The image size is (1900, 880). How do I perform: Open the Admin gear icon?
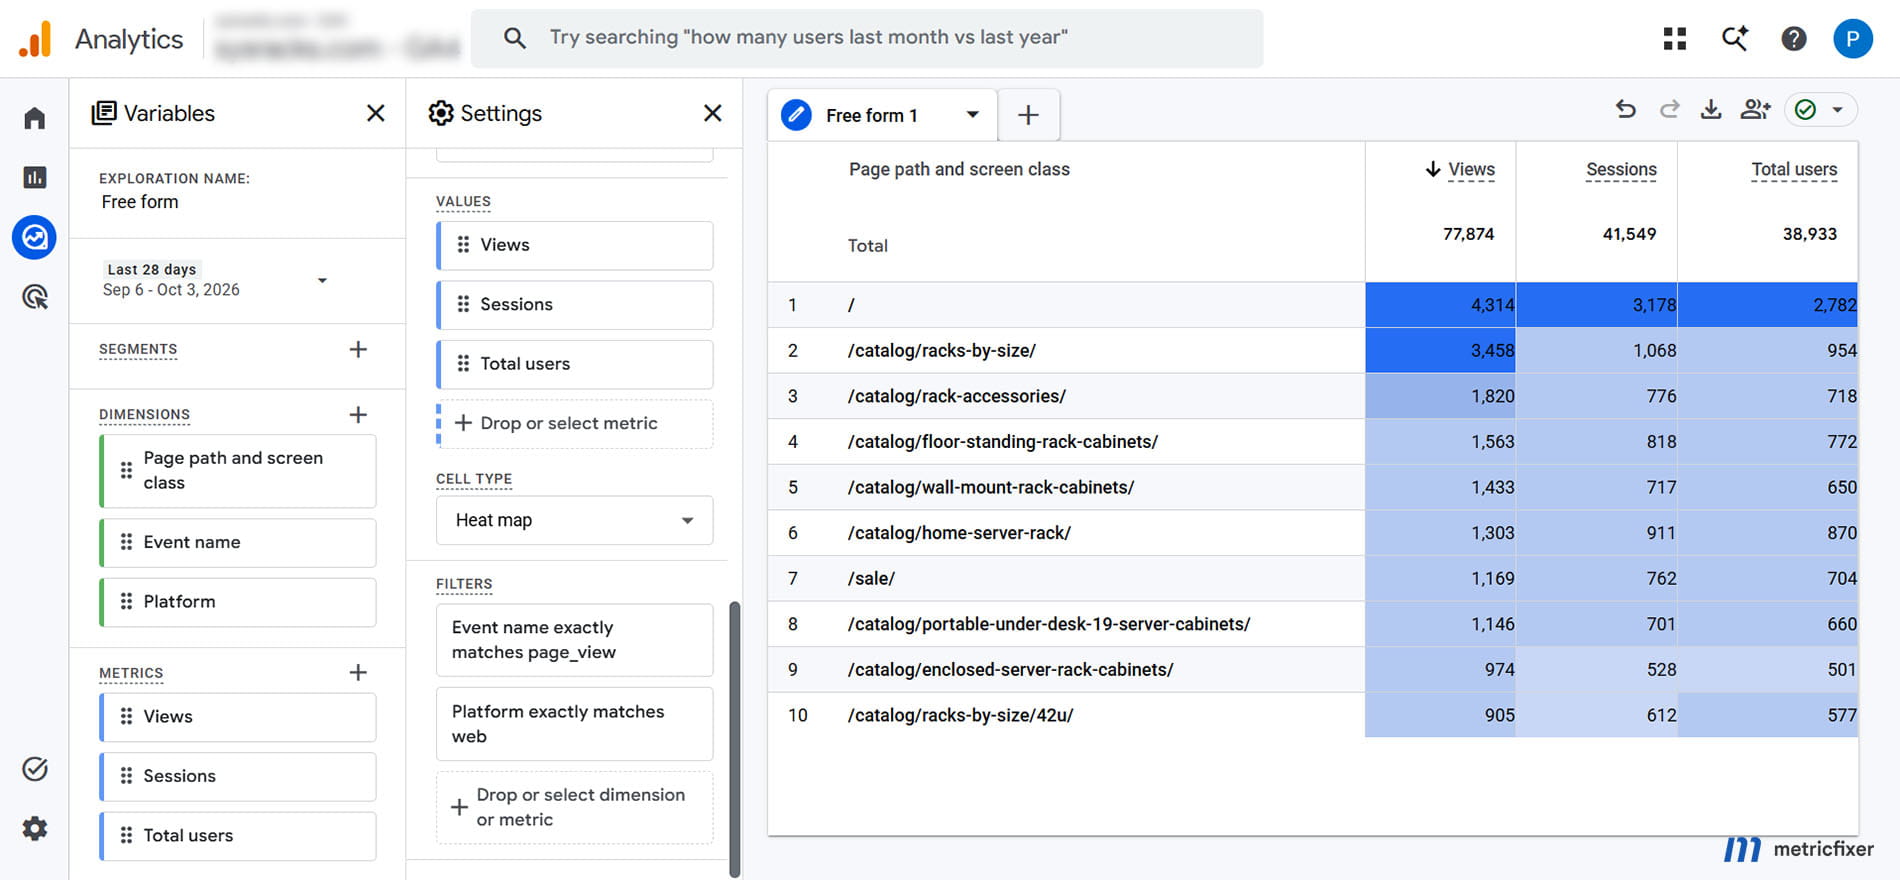35,828
